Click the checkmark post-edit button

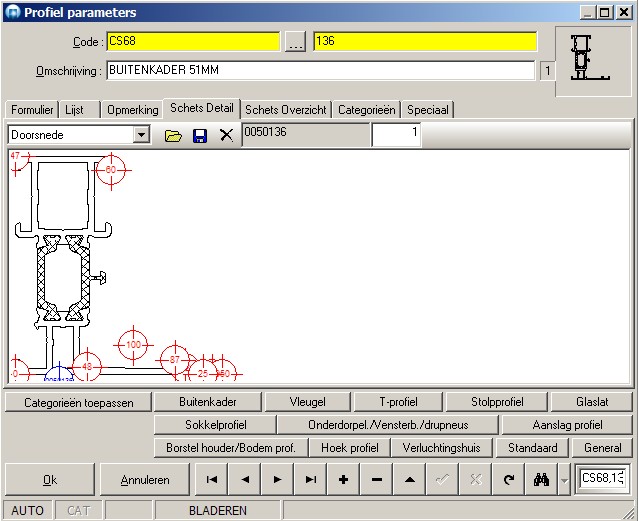click(443, 479)
